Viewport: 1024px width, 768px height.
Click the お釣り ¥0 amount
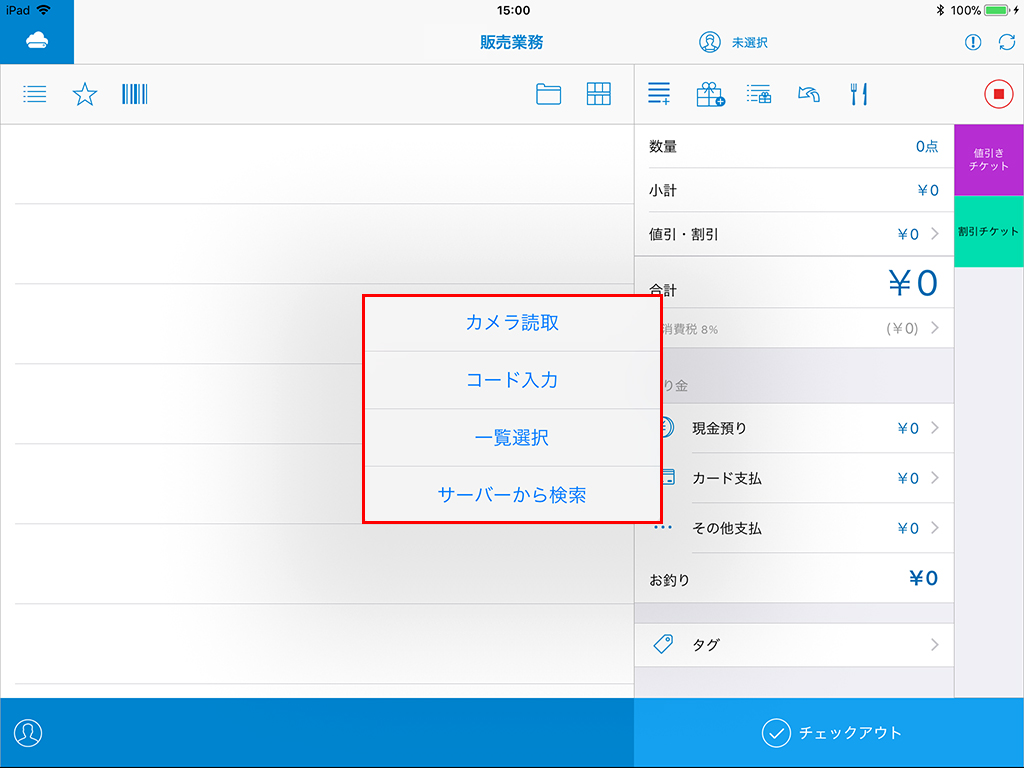point(923,579)
